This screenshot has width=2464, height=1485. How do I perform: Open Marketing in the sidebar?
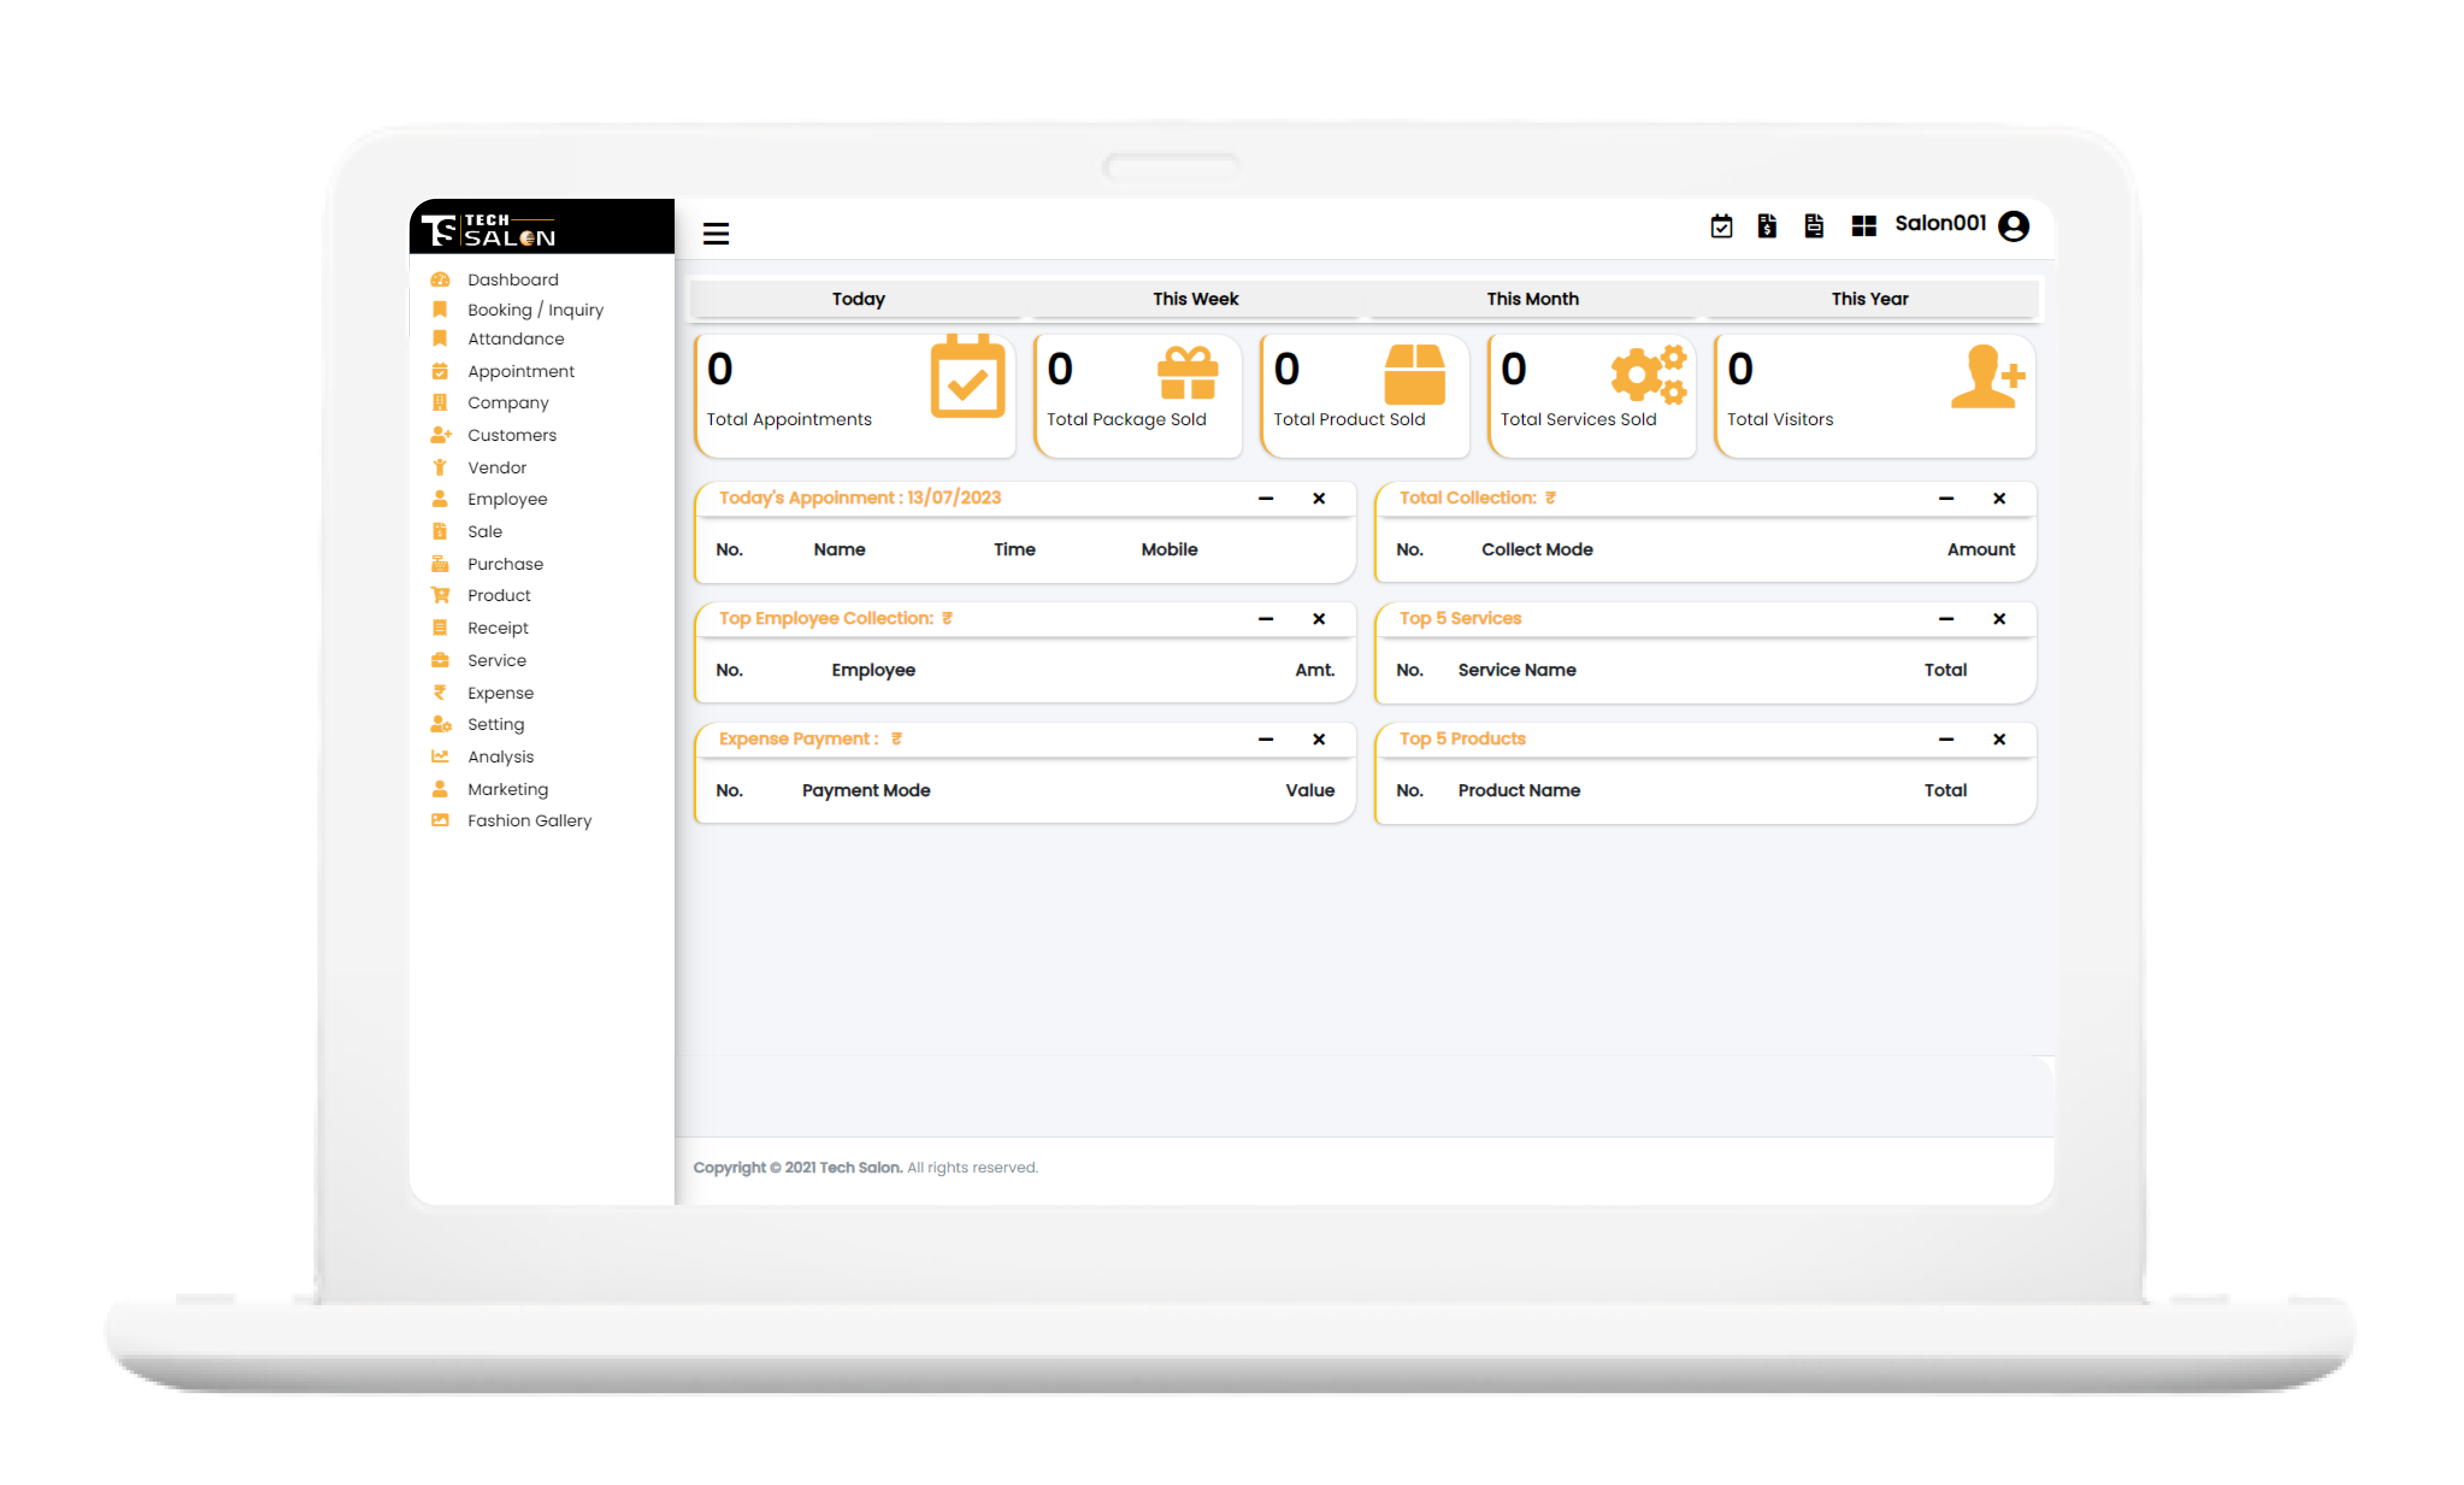pos(508,789)
